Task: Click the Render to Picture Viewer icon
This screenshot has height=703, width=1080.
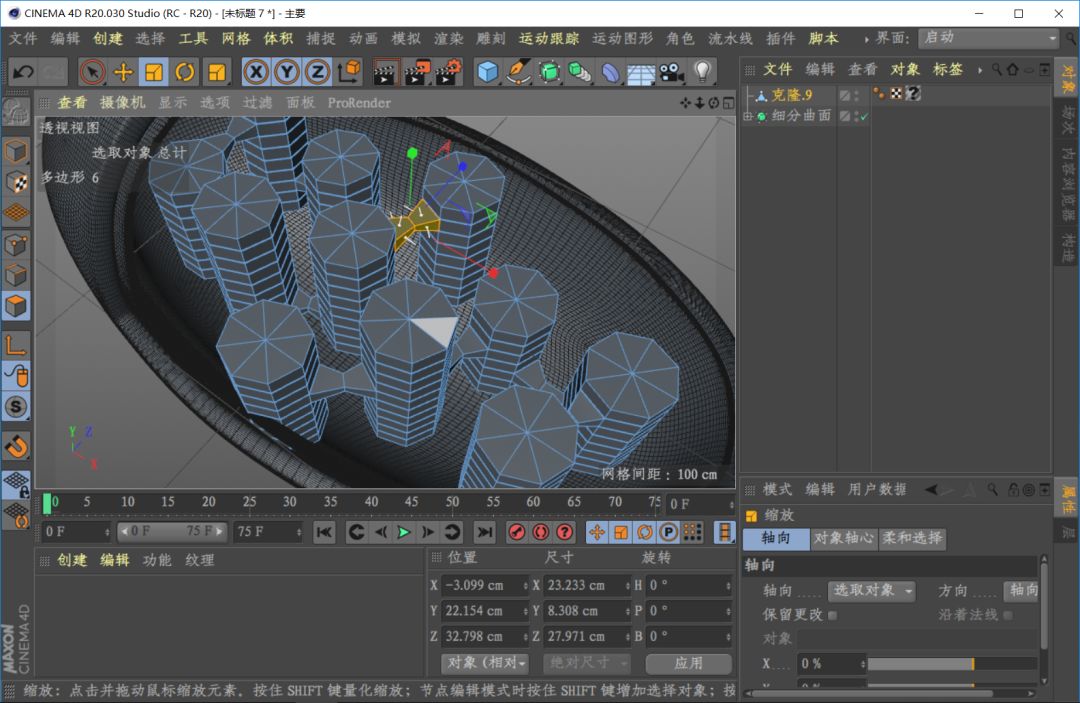Action: pyautogui.click(x=418, y=72)
